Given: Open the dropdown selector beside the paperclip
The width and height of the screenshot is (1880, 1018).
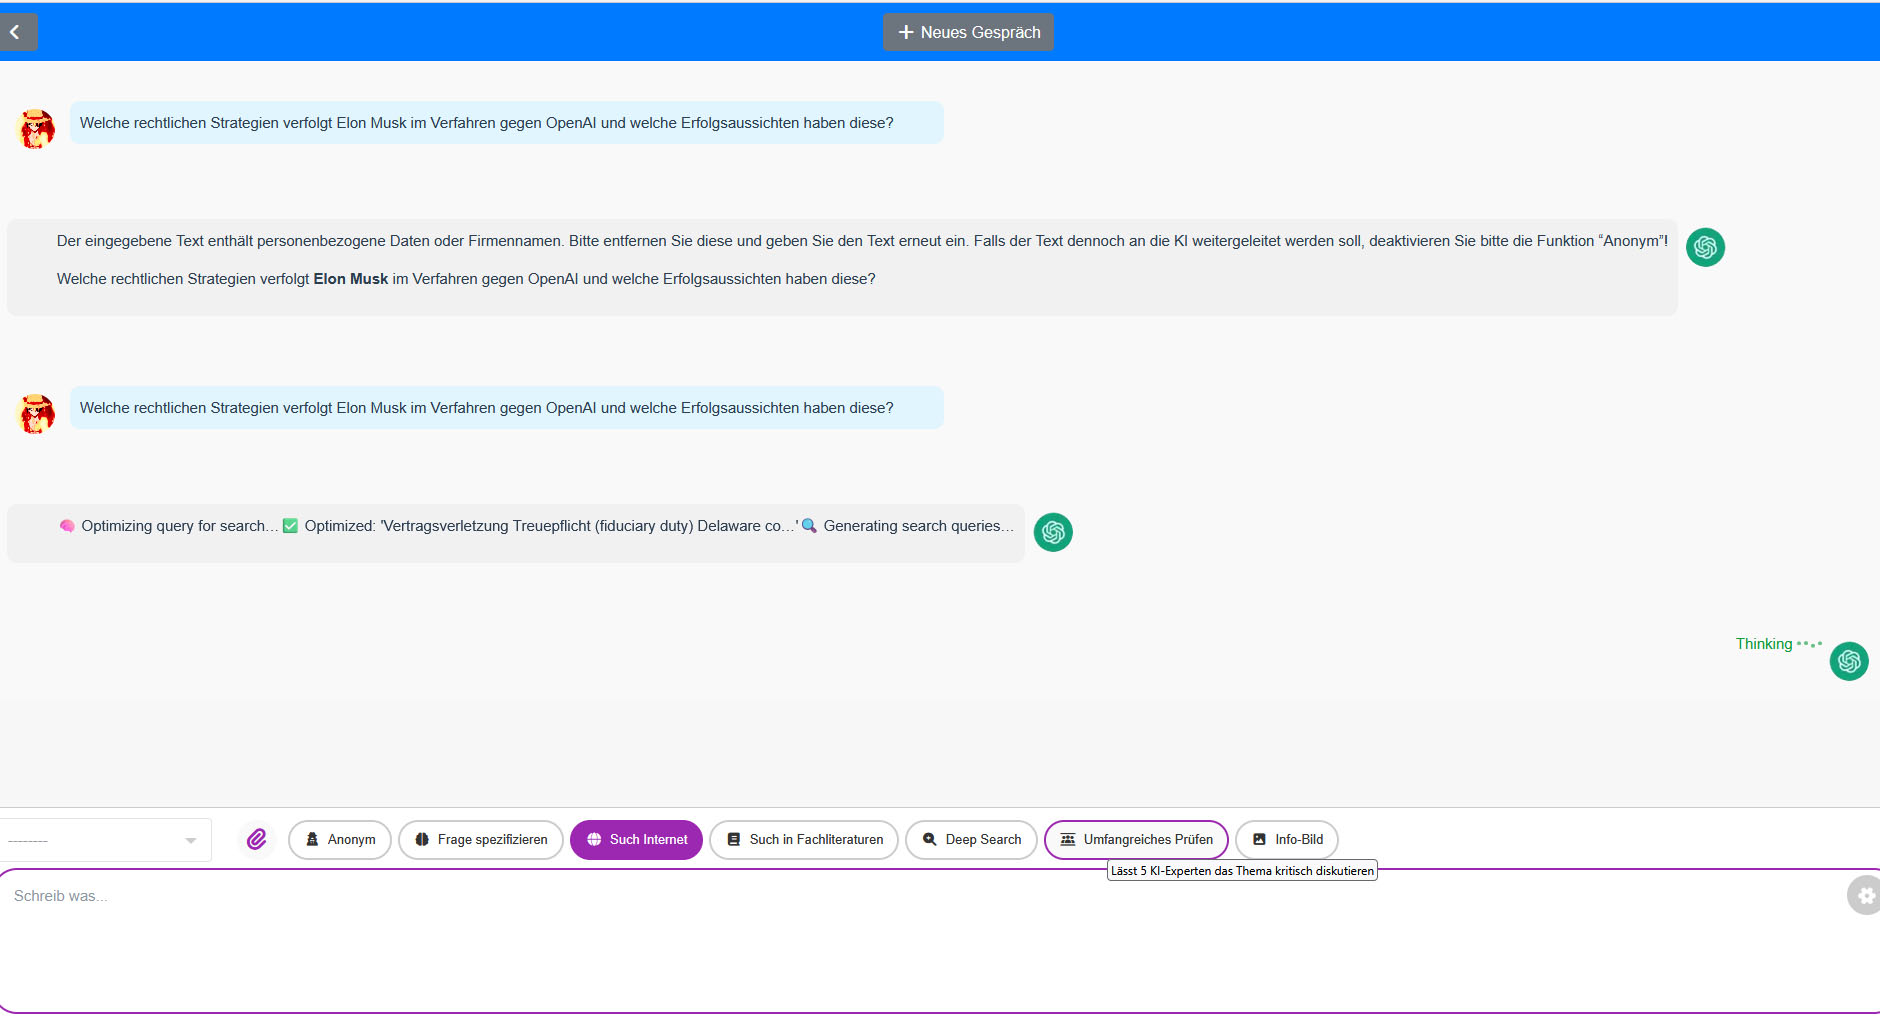Looking at the screenshot, I should pos(104,840).
